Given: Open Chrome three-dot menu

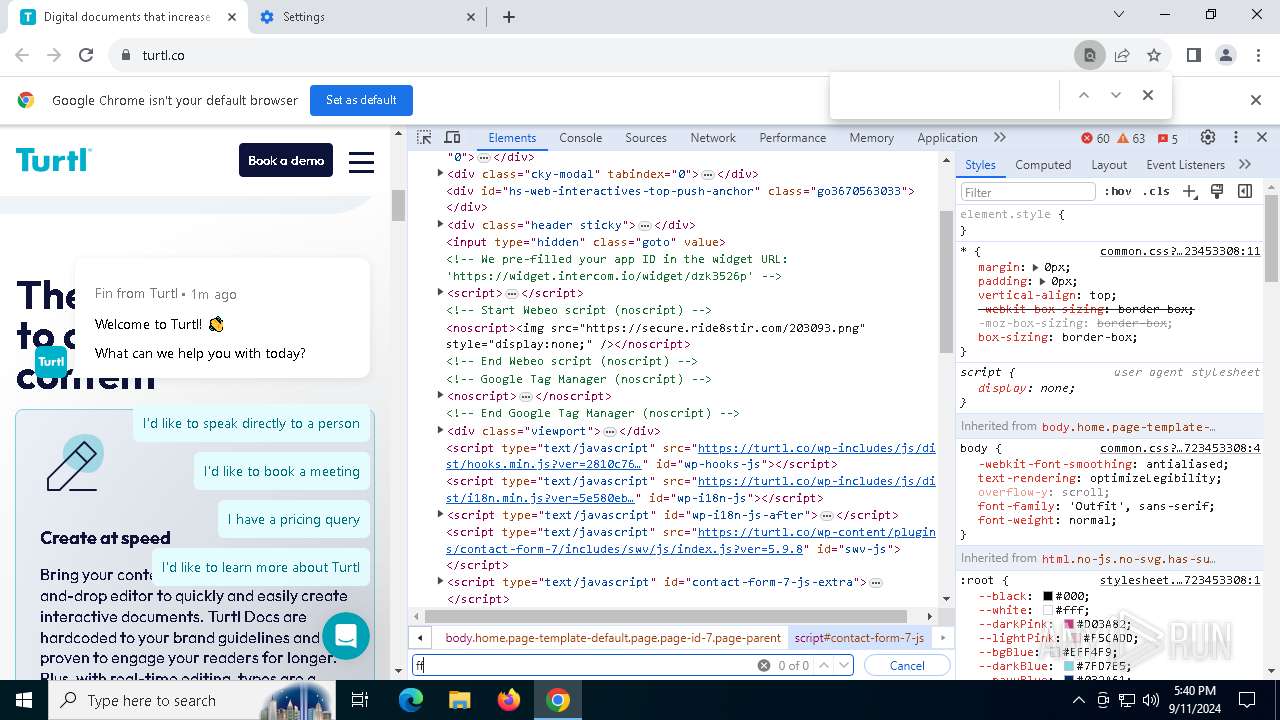Looking at the screenshot, I should pyautogui.click(x=1258, y=55).
